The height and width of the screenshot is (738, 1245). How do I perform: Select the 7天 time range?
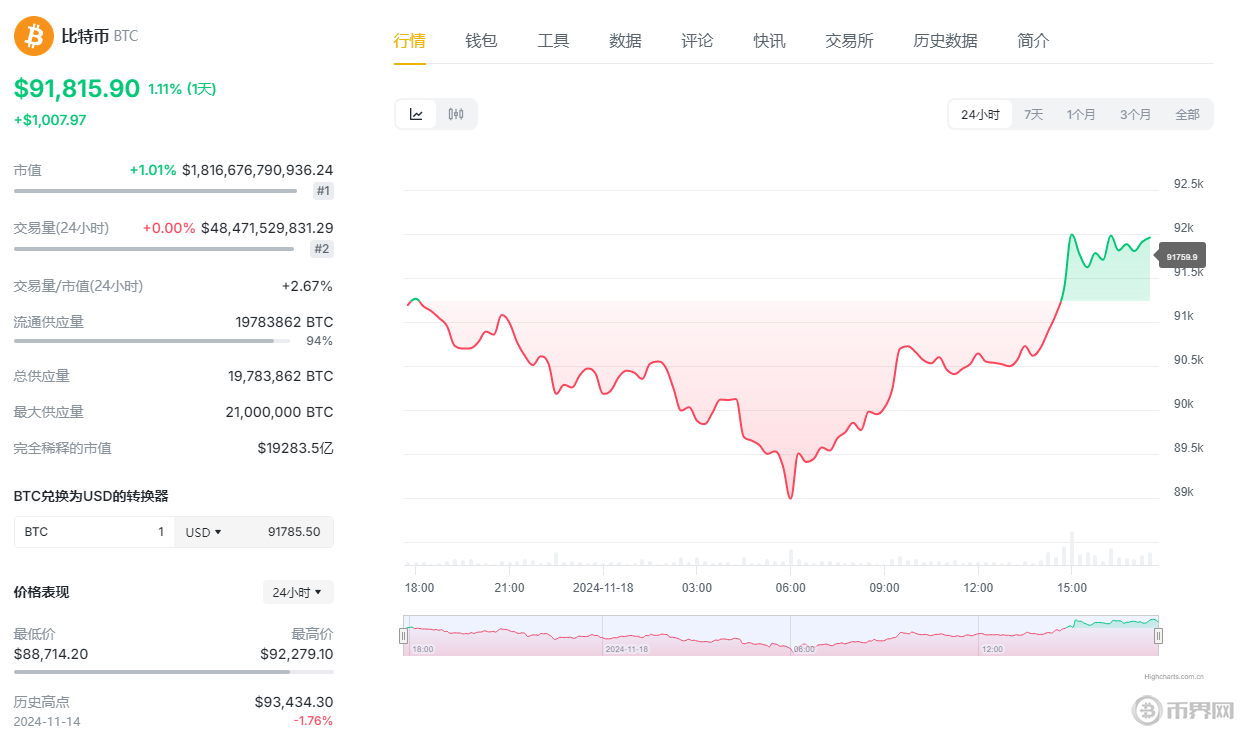pos(1033,114)
